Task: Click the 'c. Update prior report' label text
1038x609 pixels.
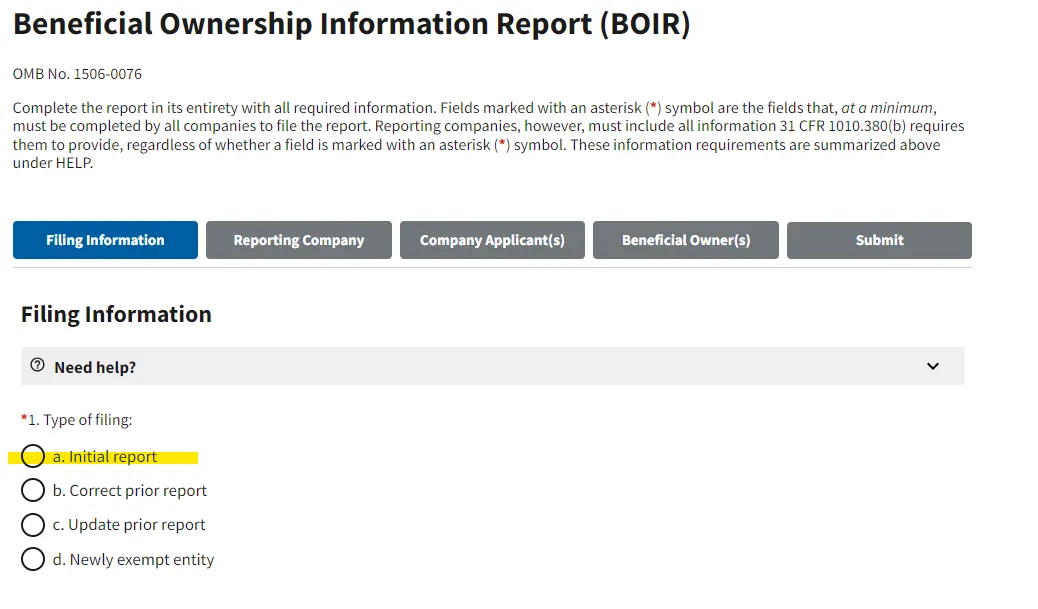Action: (x=129, y=525)
